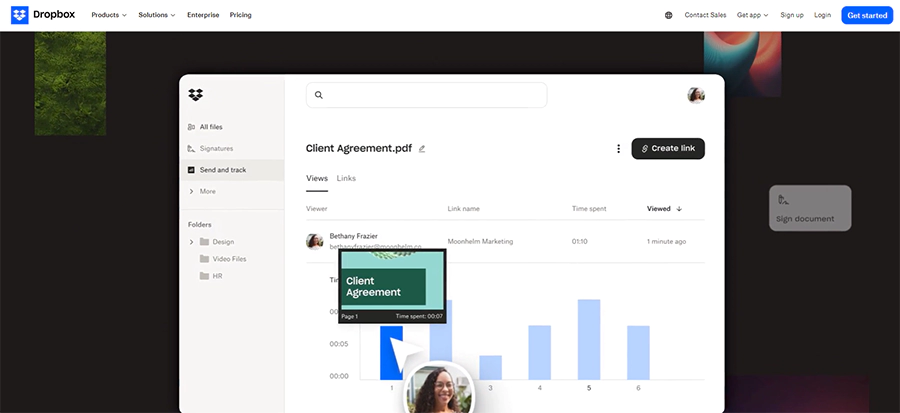Click the Sign up link
900x413 pixels.
[x=792, y=15]
